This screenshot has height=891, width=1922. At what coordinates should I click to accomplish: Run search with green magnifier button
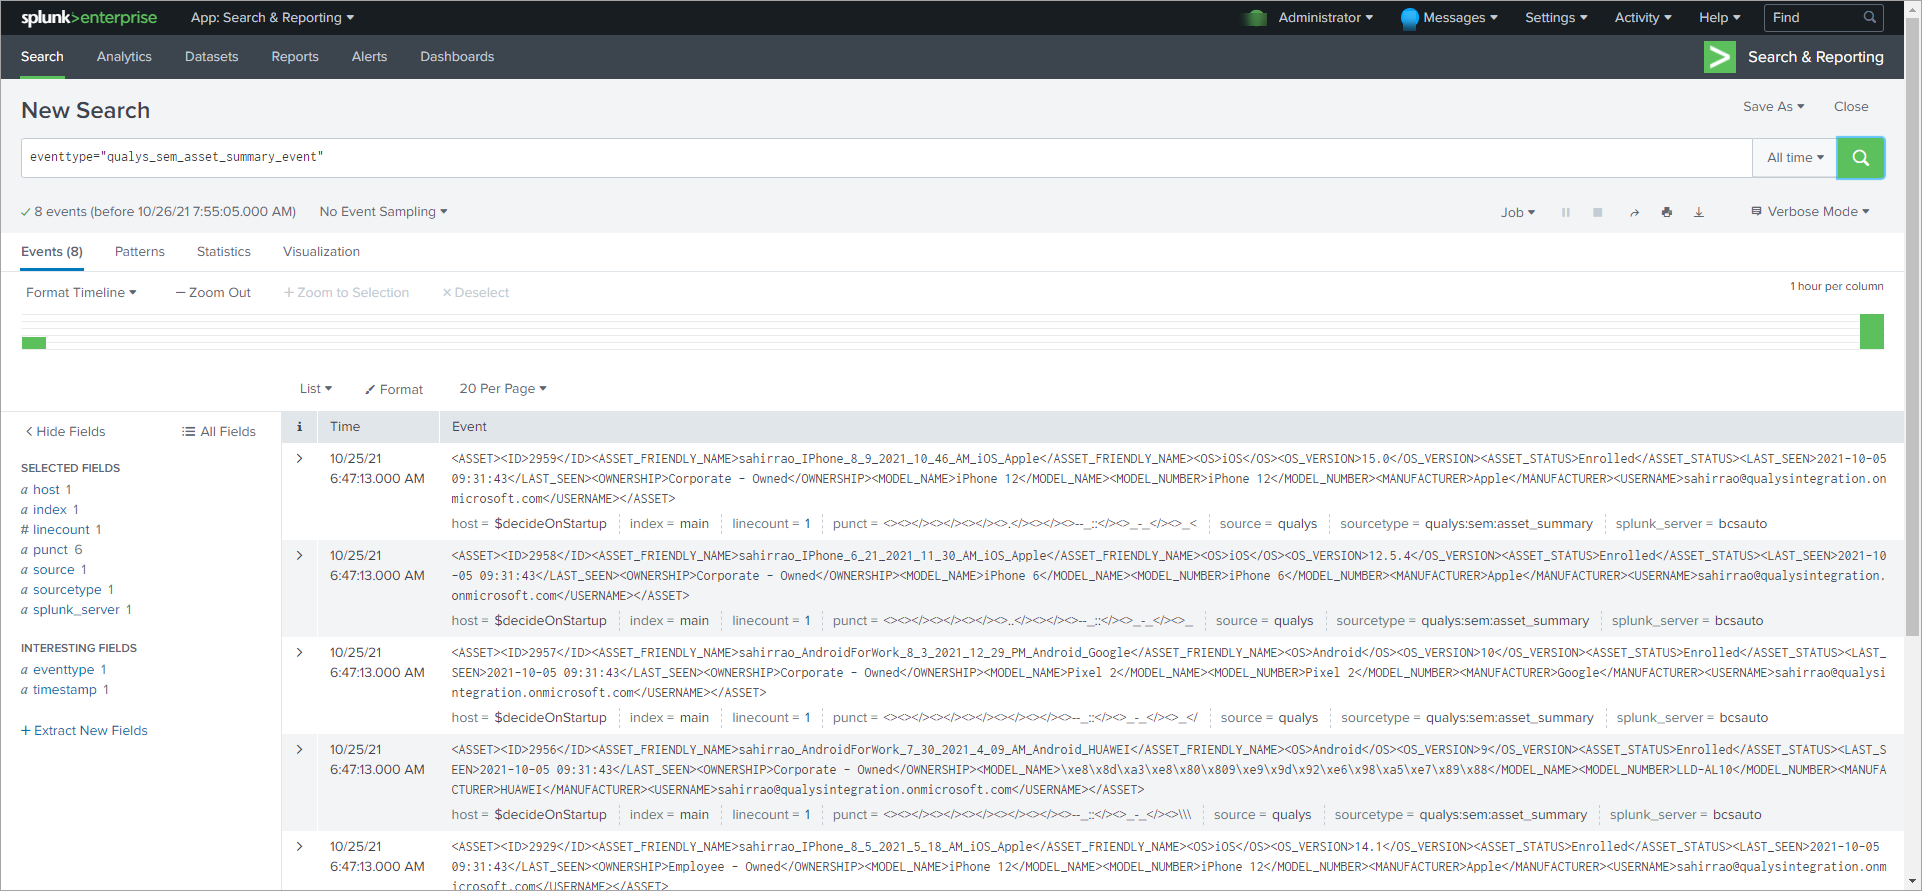(x=1860, y=158)
